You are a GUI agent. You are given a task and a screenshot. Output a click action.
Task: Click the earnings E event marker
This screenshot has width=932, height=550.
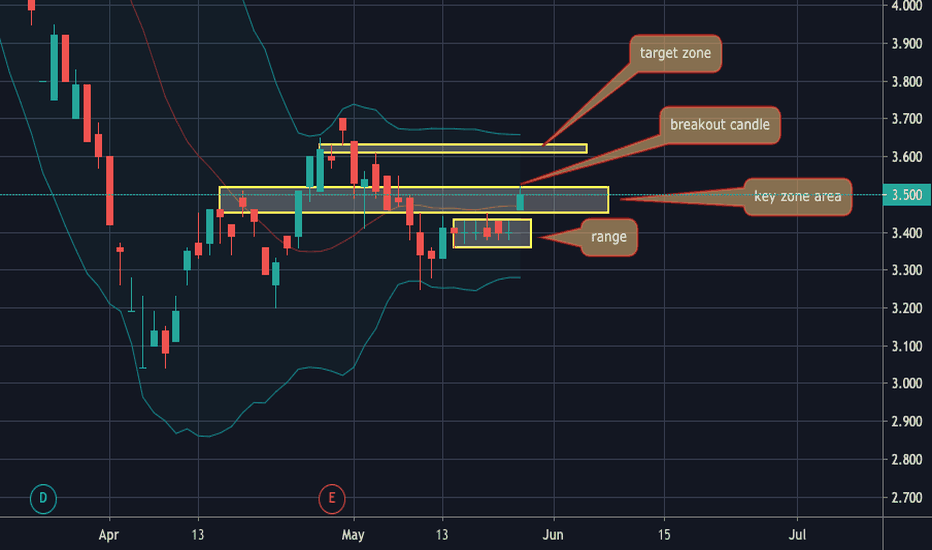tap(332, 498)
